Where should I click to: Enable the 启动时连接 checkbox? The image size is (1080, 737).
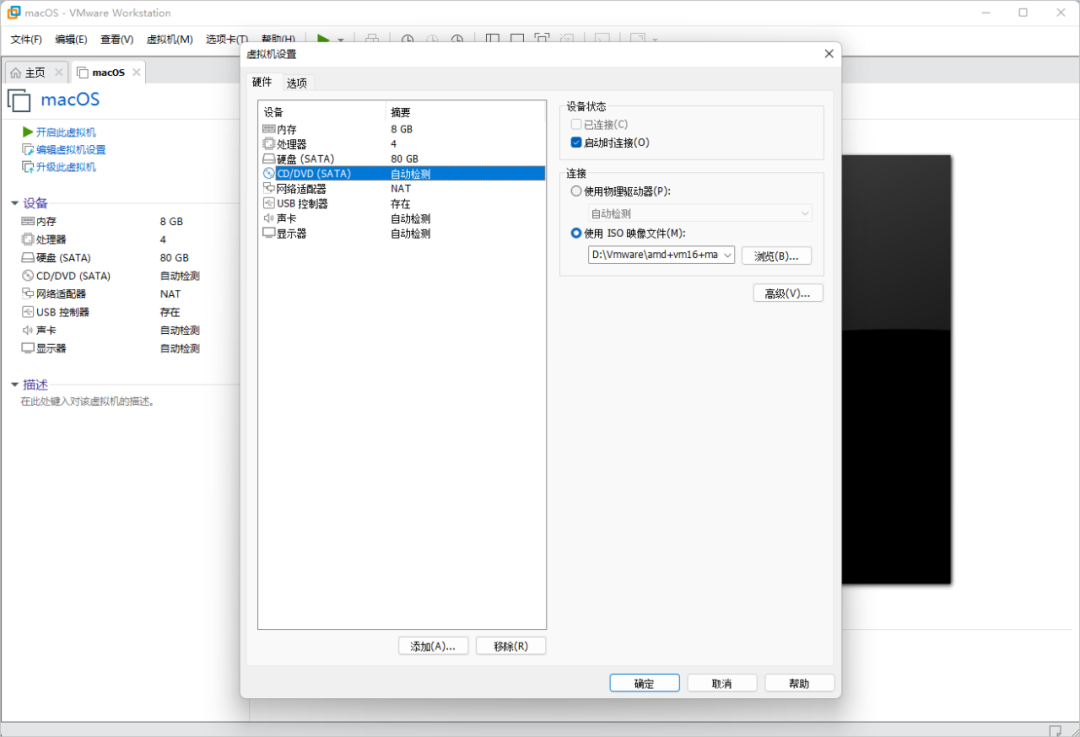tap(576, 143)
